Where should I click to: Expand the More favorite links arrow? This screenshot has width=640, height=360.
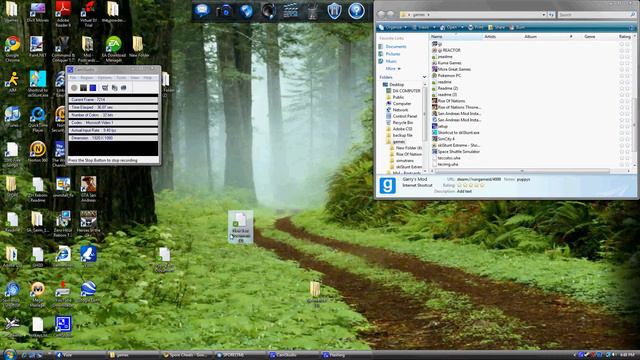(399, 69)
